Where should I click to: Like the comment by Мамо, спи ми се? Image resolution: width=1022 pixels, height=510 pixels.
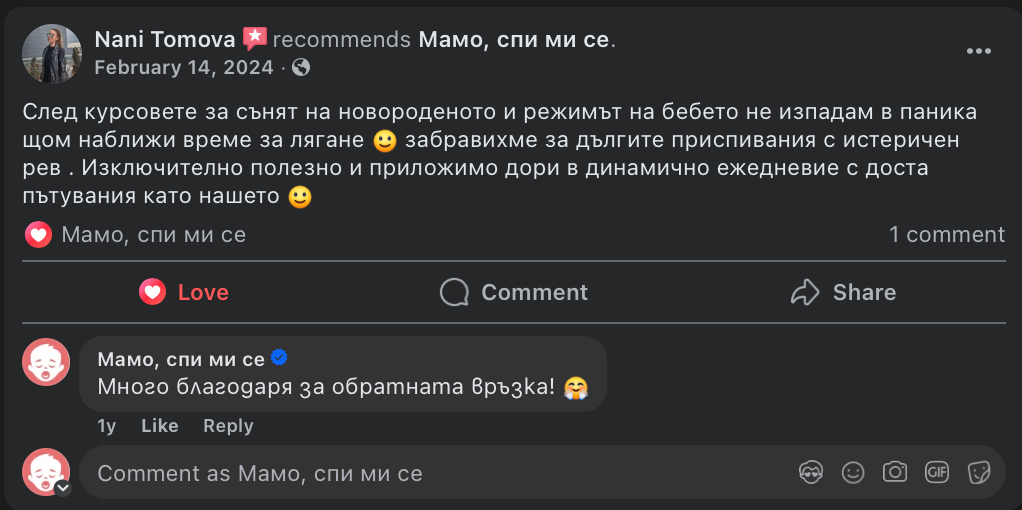pos(160,426)
